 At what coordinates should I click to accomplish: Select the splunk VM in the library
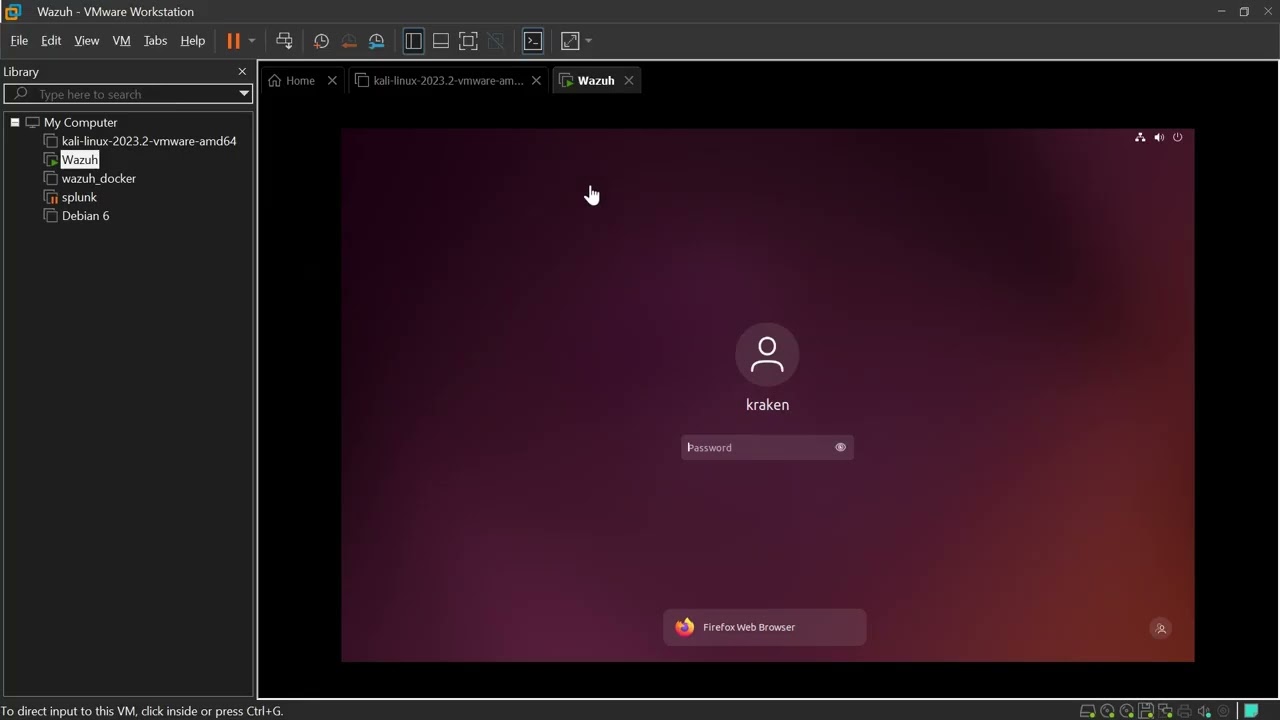point(79,197)
